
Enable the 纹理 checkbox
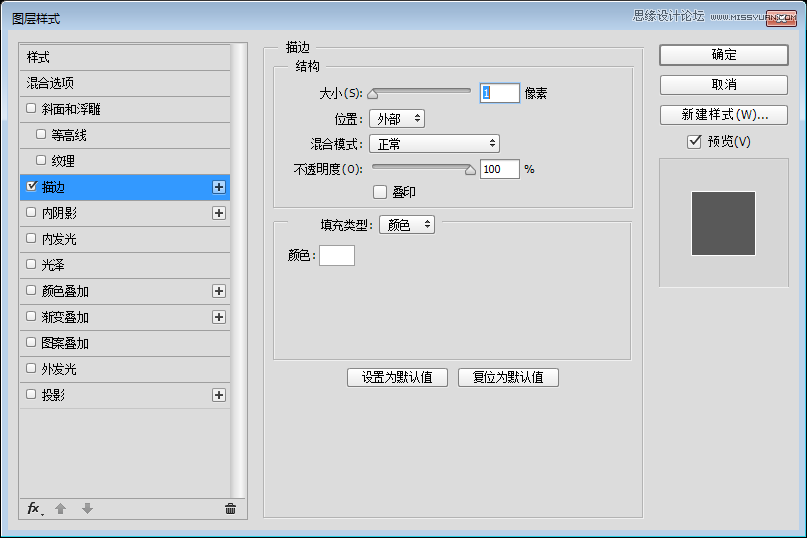(x=41, y=160)
